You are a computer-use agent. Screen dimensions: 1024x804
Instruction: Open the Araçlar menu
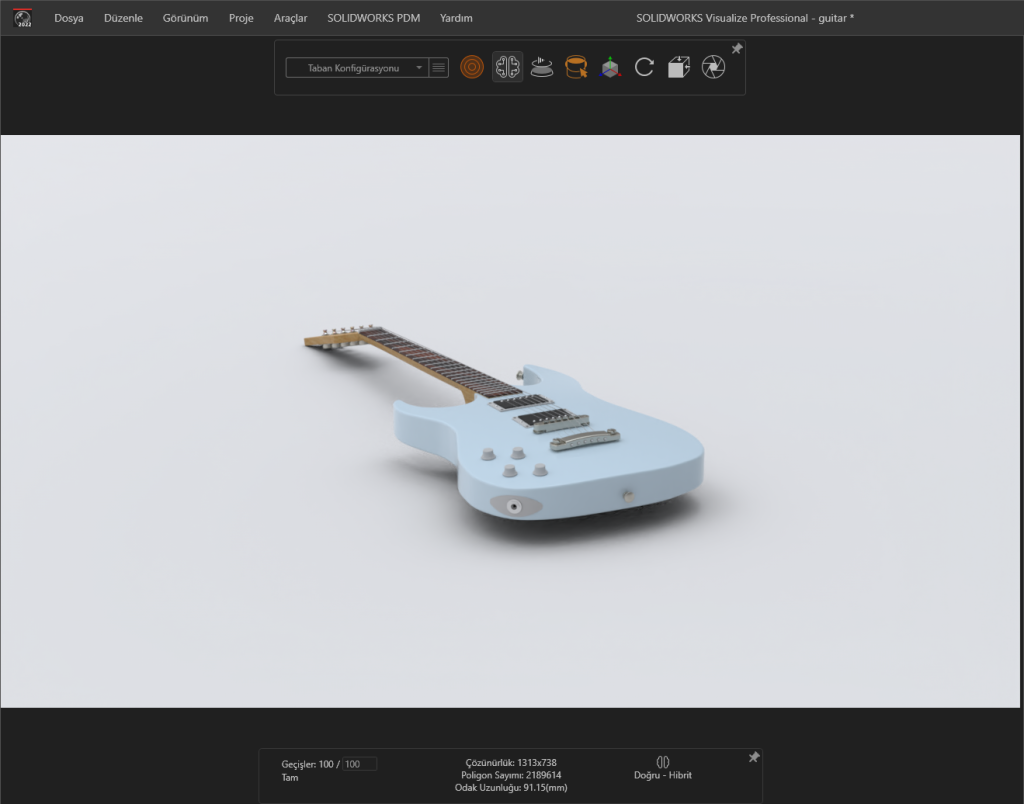[x=290, y=18]
